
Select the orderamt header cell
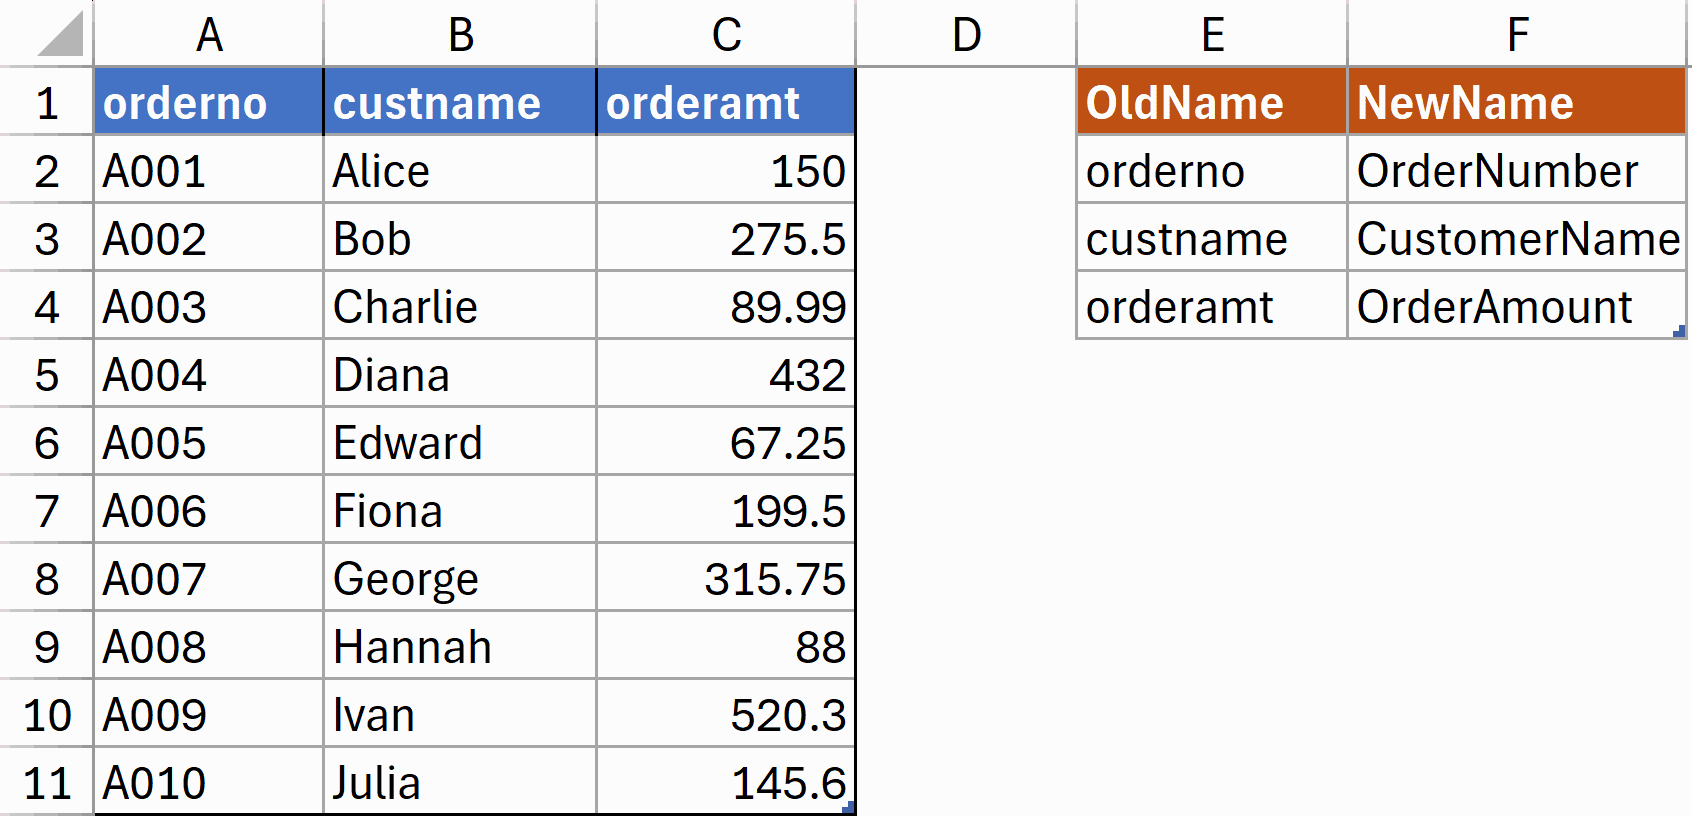(725, 102)
